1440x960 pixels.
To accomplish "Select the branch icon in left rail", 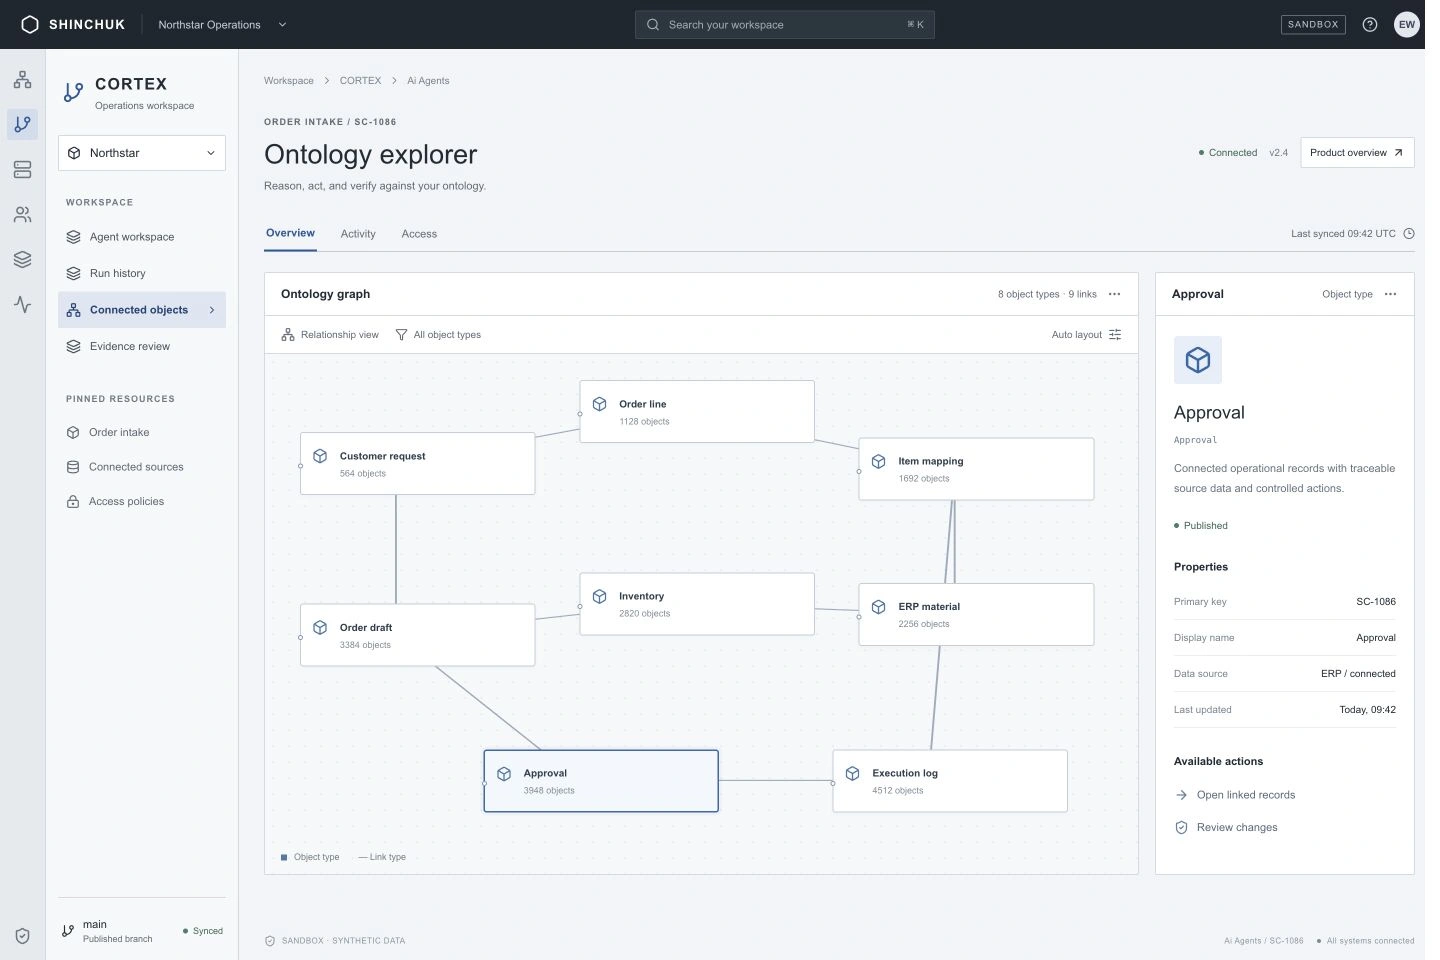I will pyautogui.click(x=22, y=124).
